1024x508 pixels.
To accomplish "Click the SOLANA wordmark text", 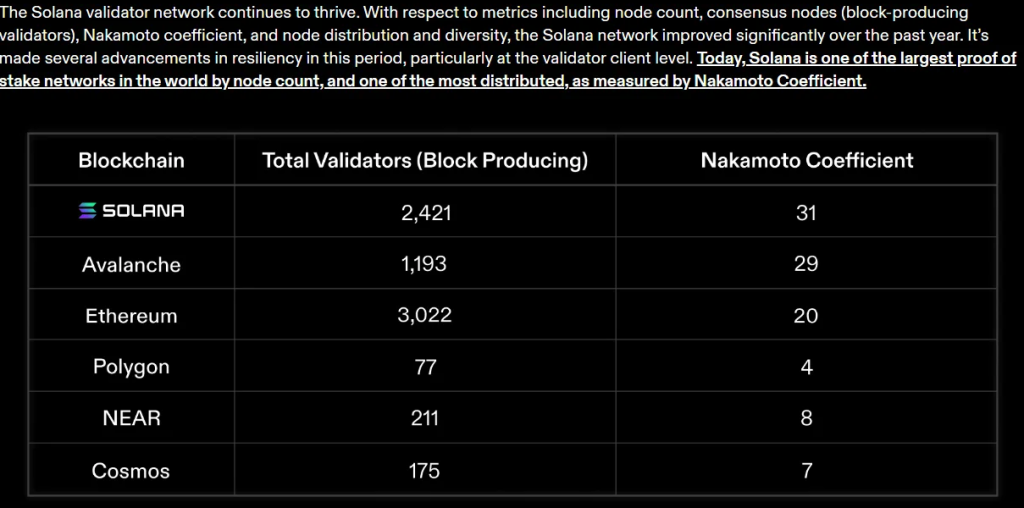I will [x=142, y=211].
